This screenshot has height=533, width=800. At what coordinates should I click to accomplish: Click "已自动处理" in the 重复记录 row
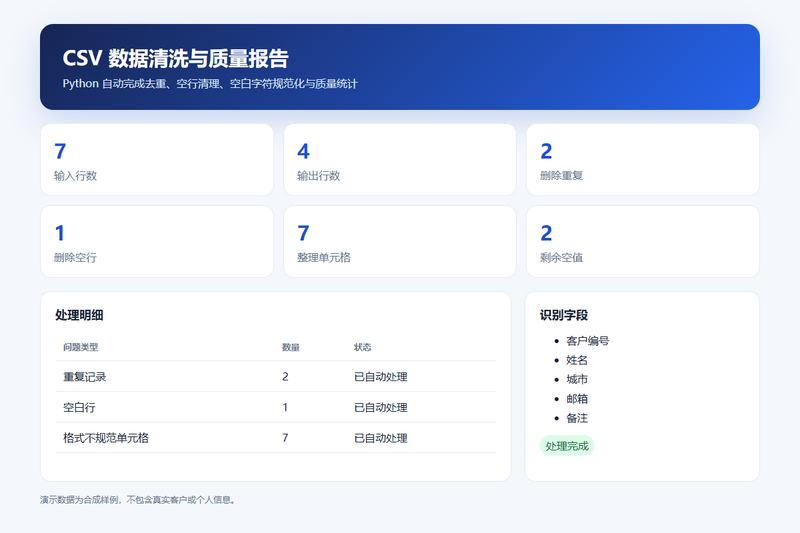tap(381, 377)
